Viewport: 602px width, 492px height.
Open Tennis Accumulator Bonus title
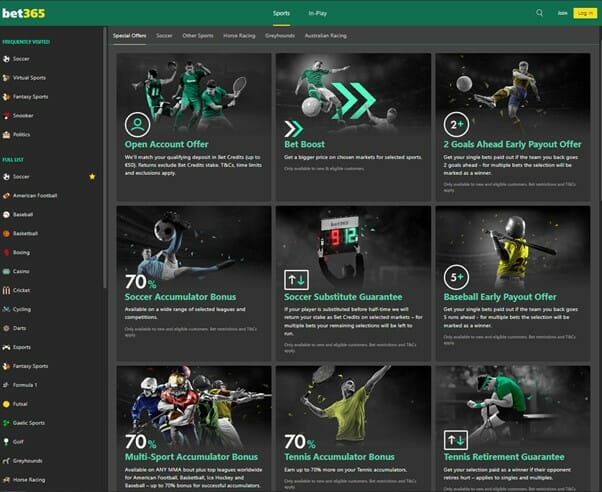point(339,457)
